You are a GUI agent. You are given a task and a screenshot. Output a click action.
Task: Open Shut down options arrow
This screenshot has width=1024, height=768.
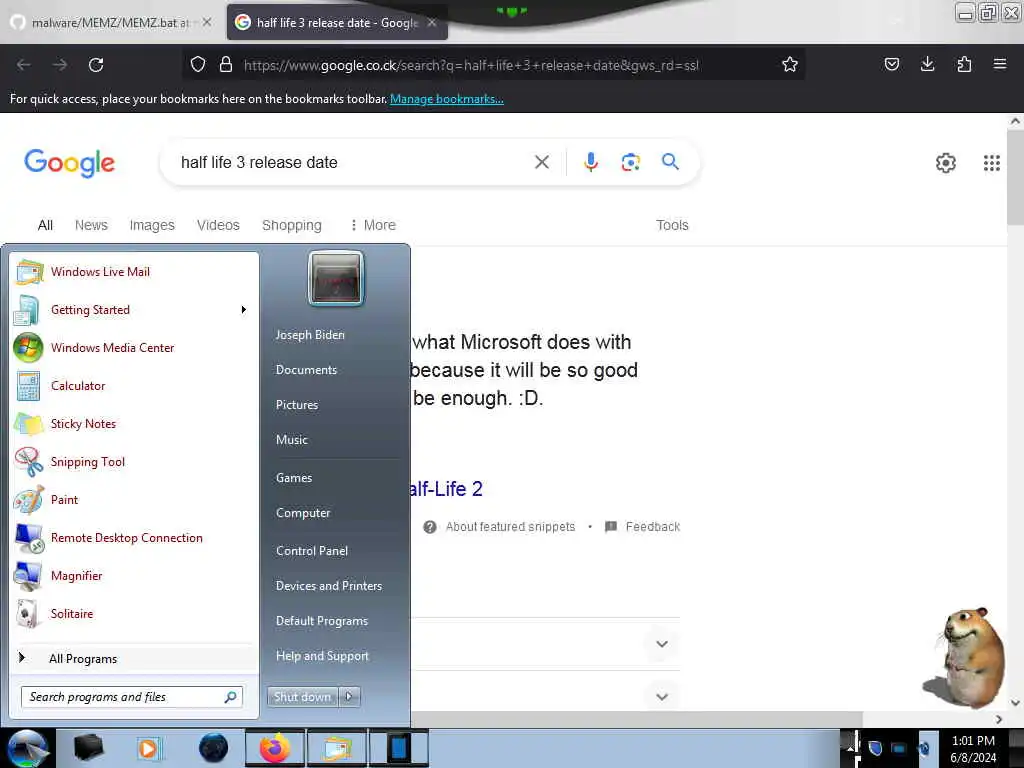pyautogui.click(x=349, y=697)
